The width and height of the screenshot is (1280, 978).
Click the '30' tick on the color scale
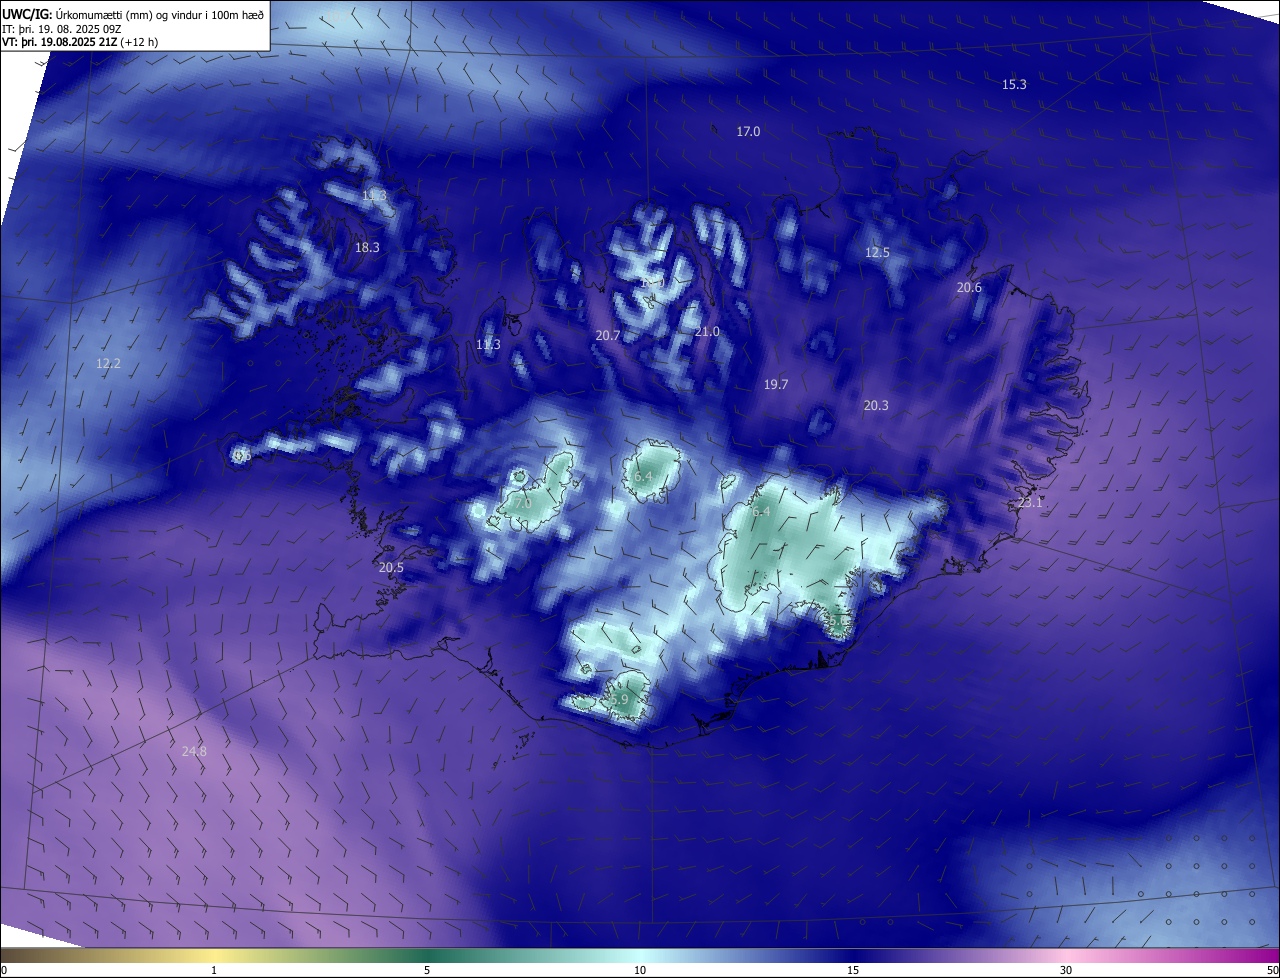click(1066, 970)
